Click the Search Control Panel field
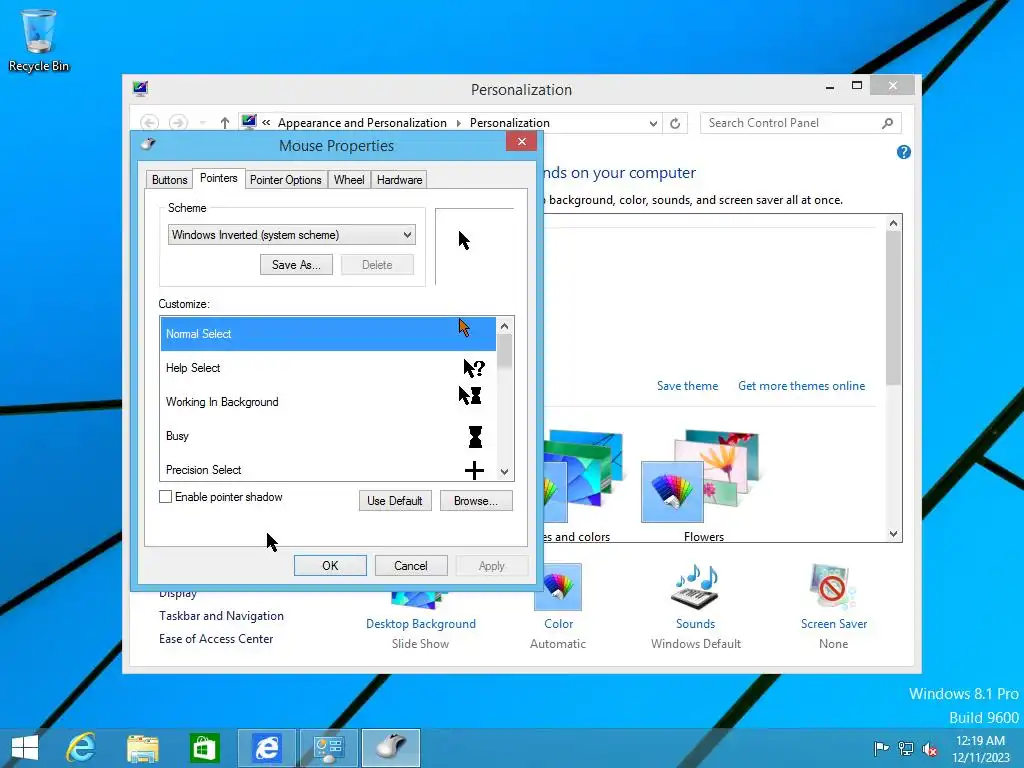The width and height of the screenshot is (1024, 768). [x=801, y=123]
